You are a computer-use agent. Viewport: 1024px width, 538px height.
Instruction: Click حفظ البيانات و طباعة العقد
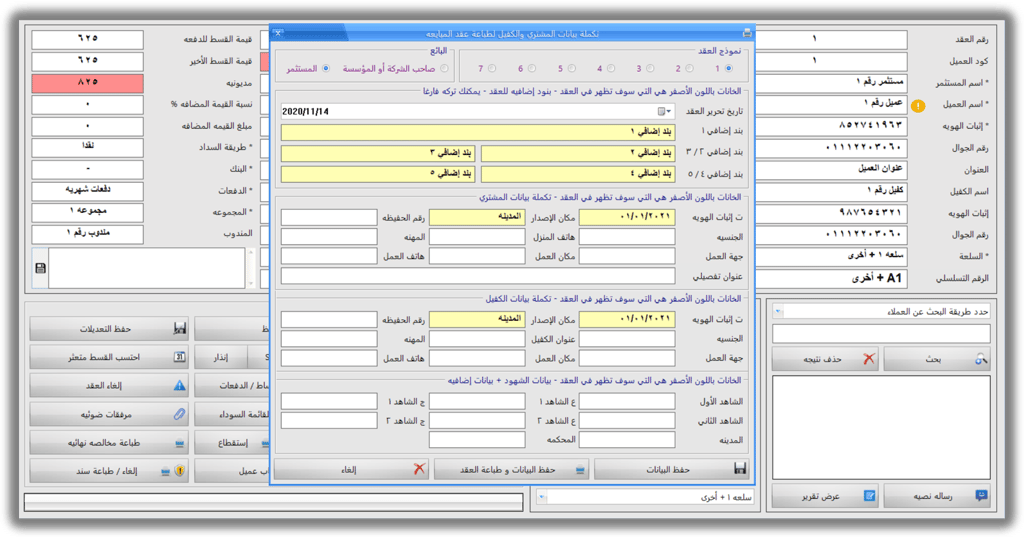point(511,469)
